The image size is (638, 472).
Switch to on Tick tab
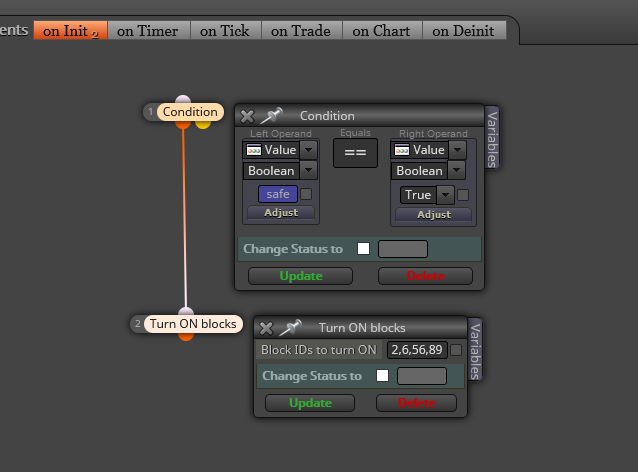(225, 31)
